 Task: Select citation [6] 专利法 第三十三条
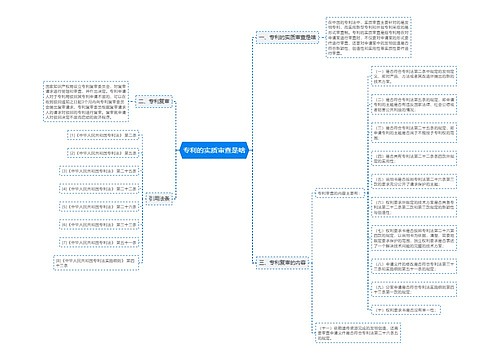tap(99, 225)
